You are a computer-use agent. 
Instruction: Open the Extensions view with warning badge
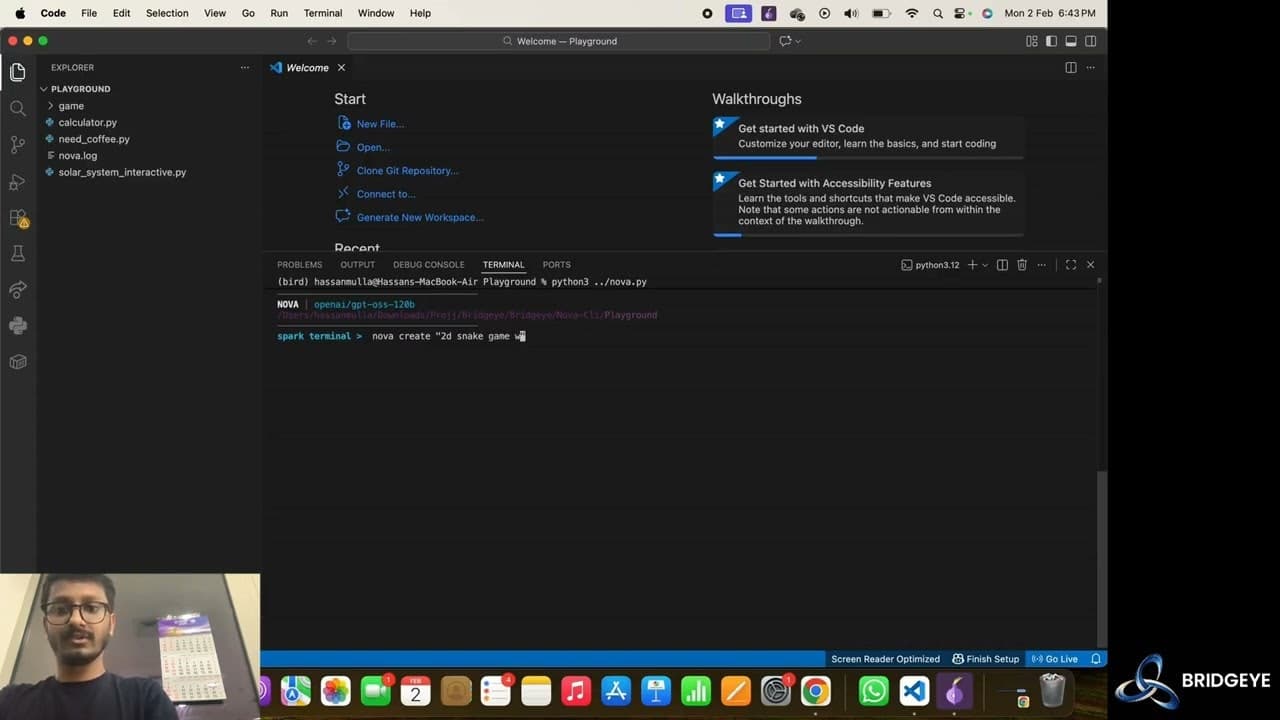click(17, 218)
